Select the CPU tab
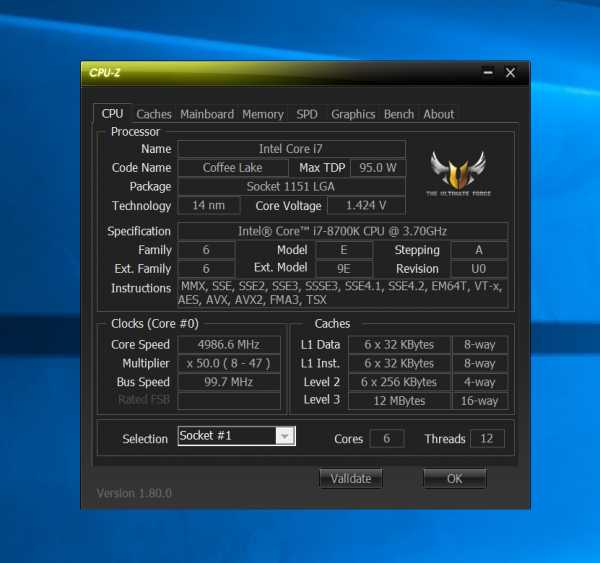The width and height of the screenshot is (600, 563). 112,114
